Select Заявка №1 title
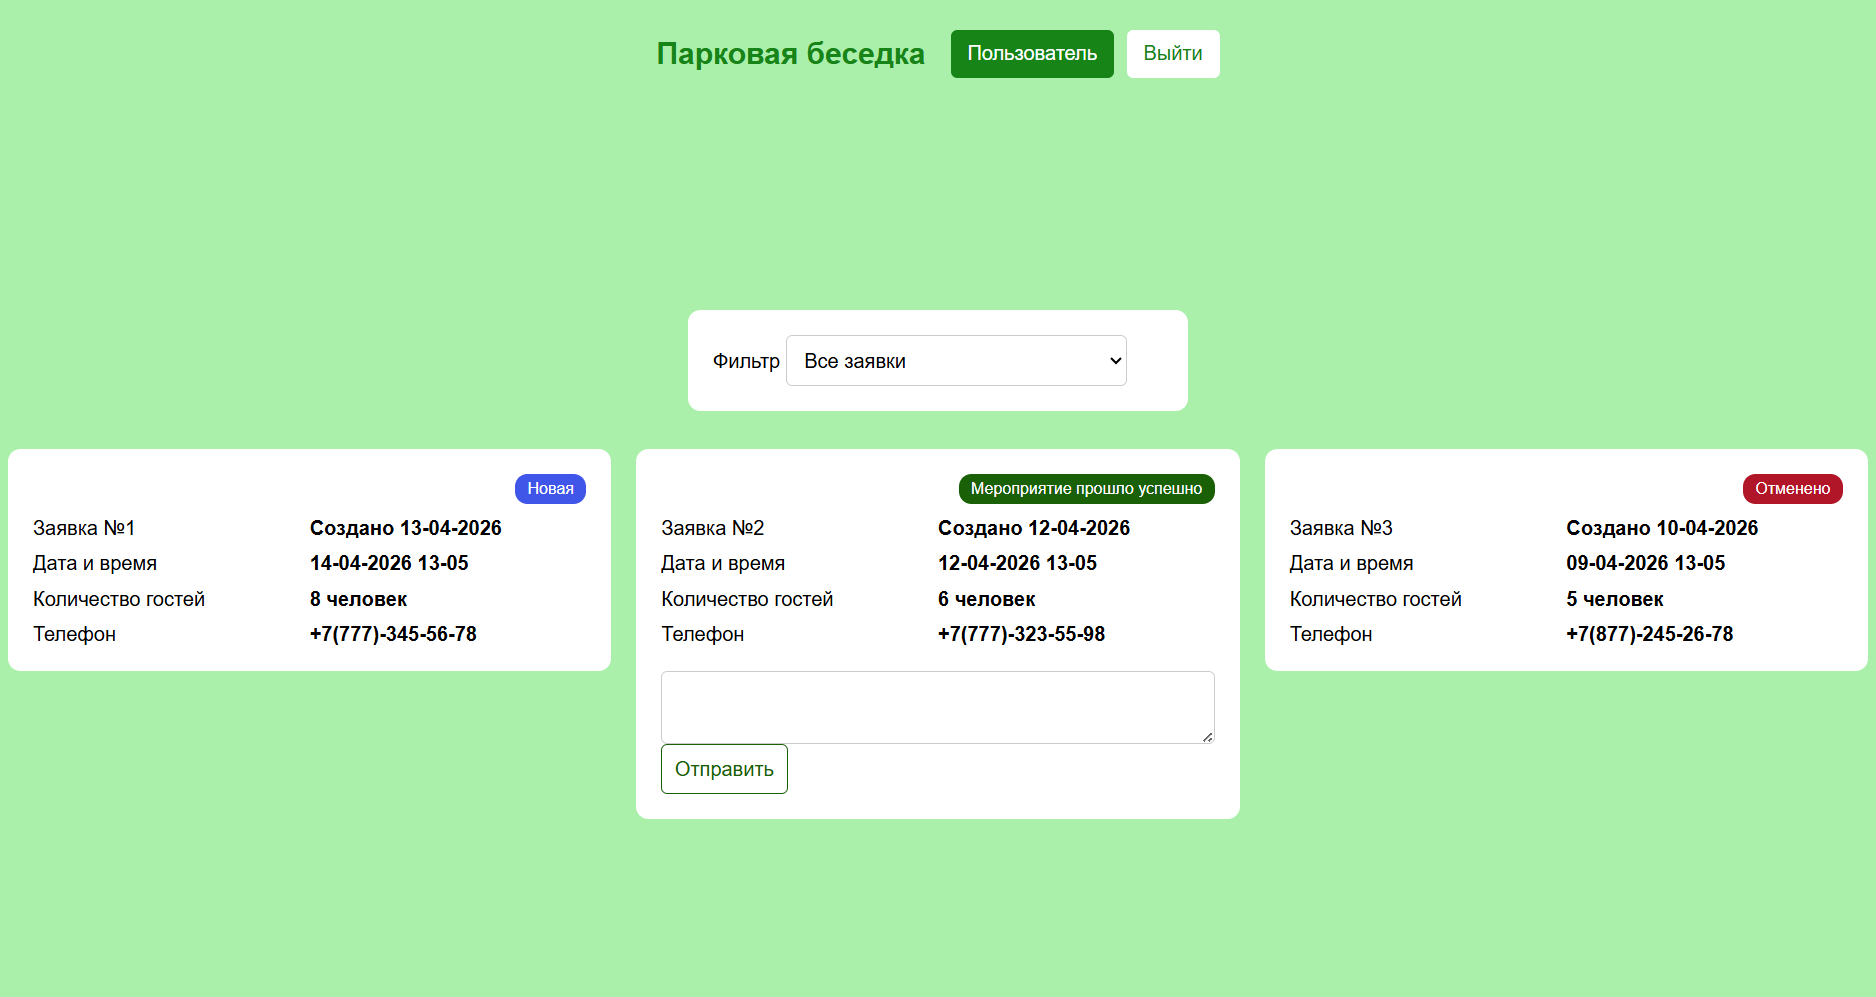Screen dimensions: 1876x997 click(x=84, y=528)
